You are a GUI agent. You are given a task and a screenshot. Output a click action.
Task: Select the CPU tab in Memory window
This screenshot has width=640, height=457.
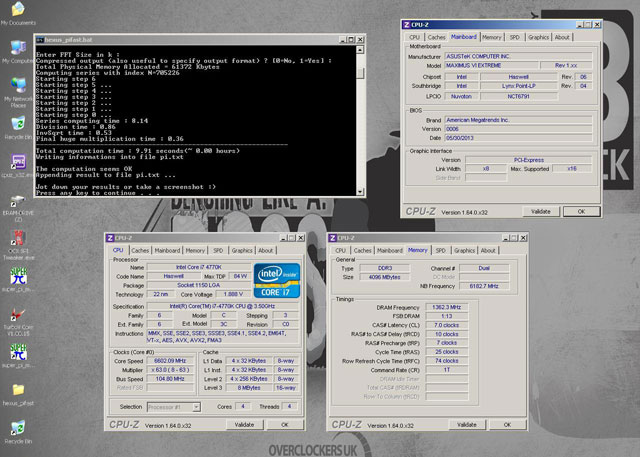point(342,251)
